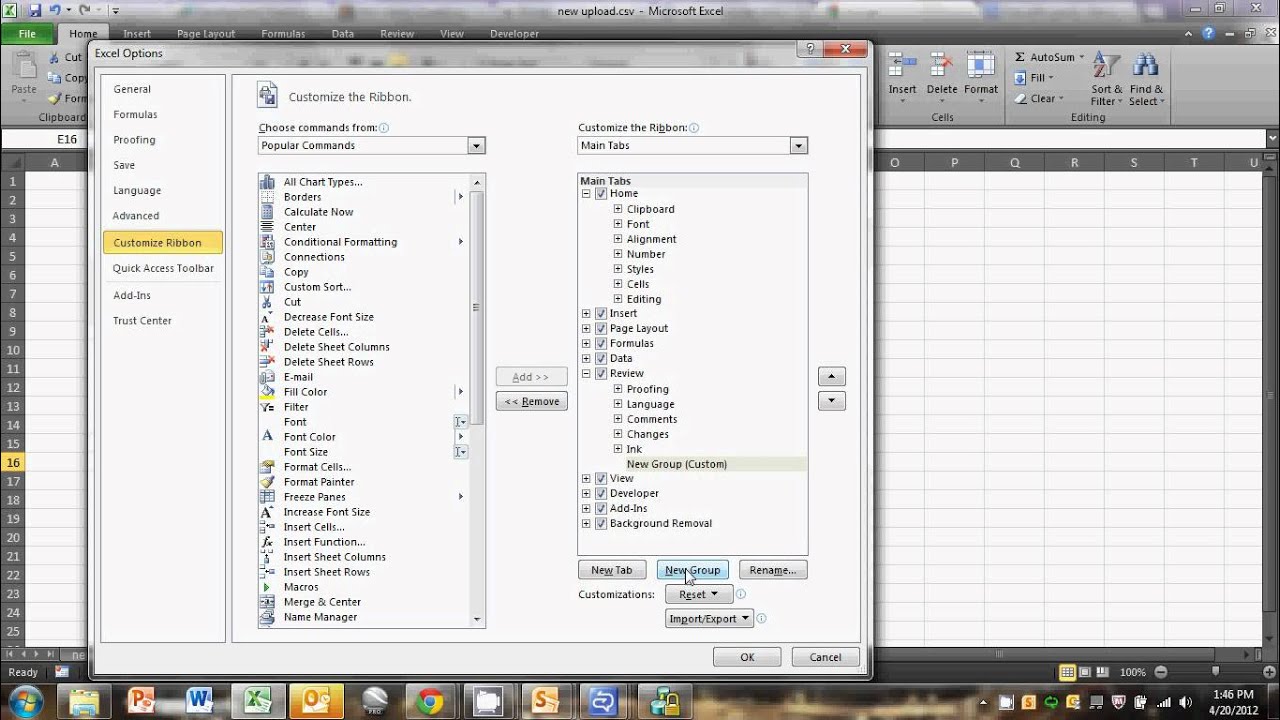The height and width of the screenshot is (720, 1280).
Task: Select the Format Painter command icon
Action: click(x=267, y=482)
